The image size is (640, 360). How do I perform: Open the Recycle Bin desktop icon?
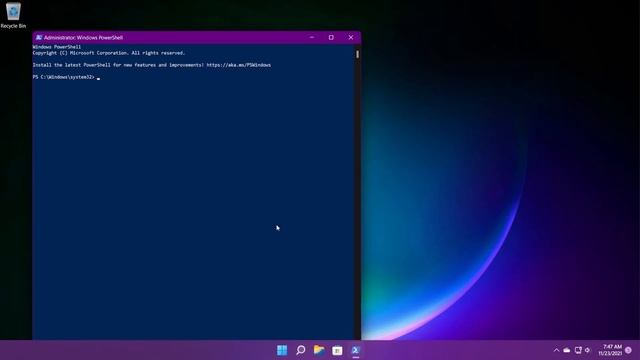pos(13,16)
